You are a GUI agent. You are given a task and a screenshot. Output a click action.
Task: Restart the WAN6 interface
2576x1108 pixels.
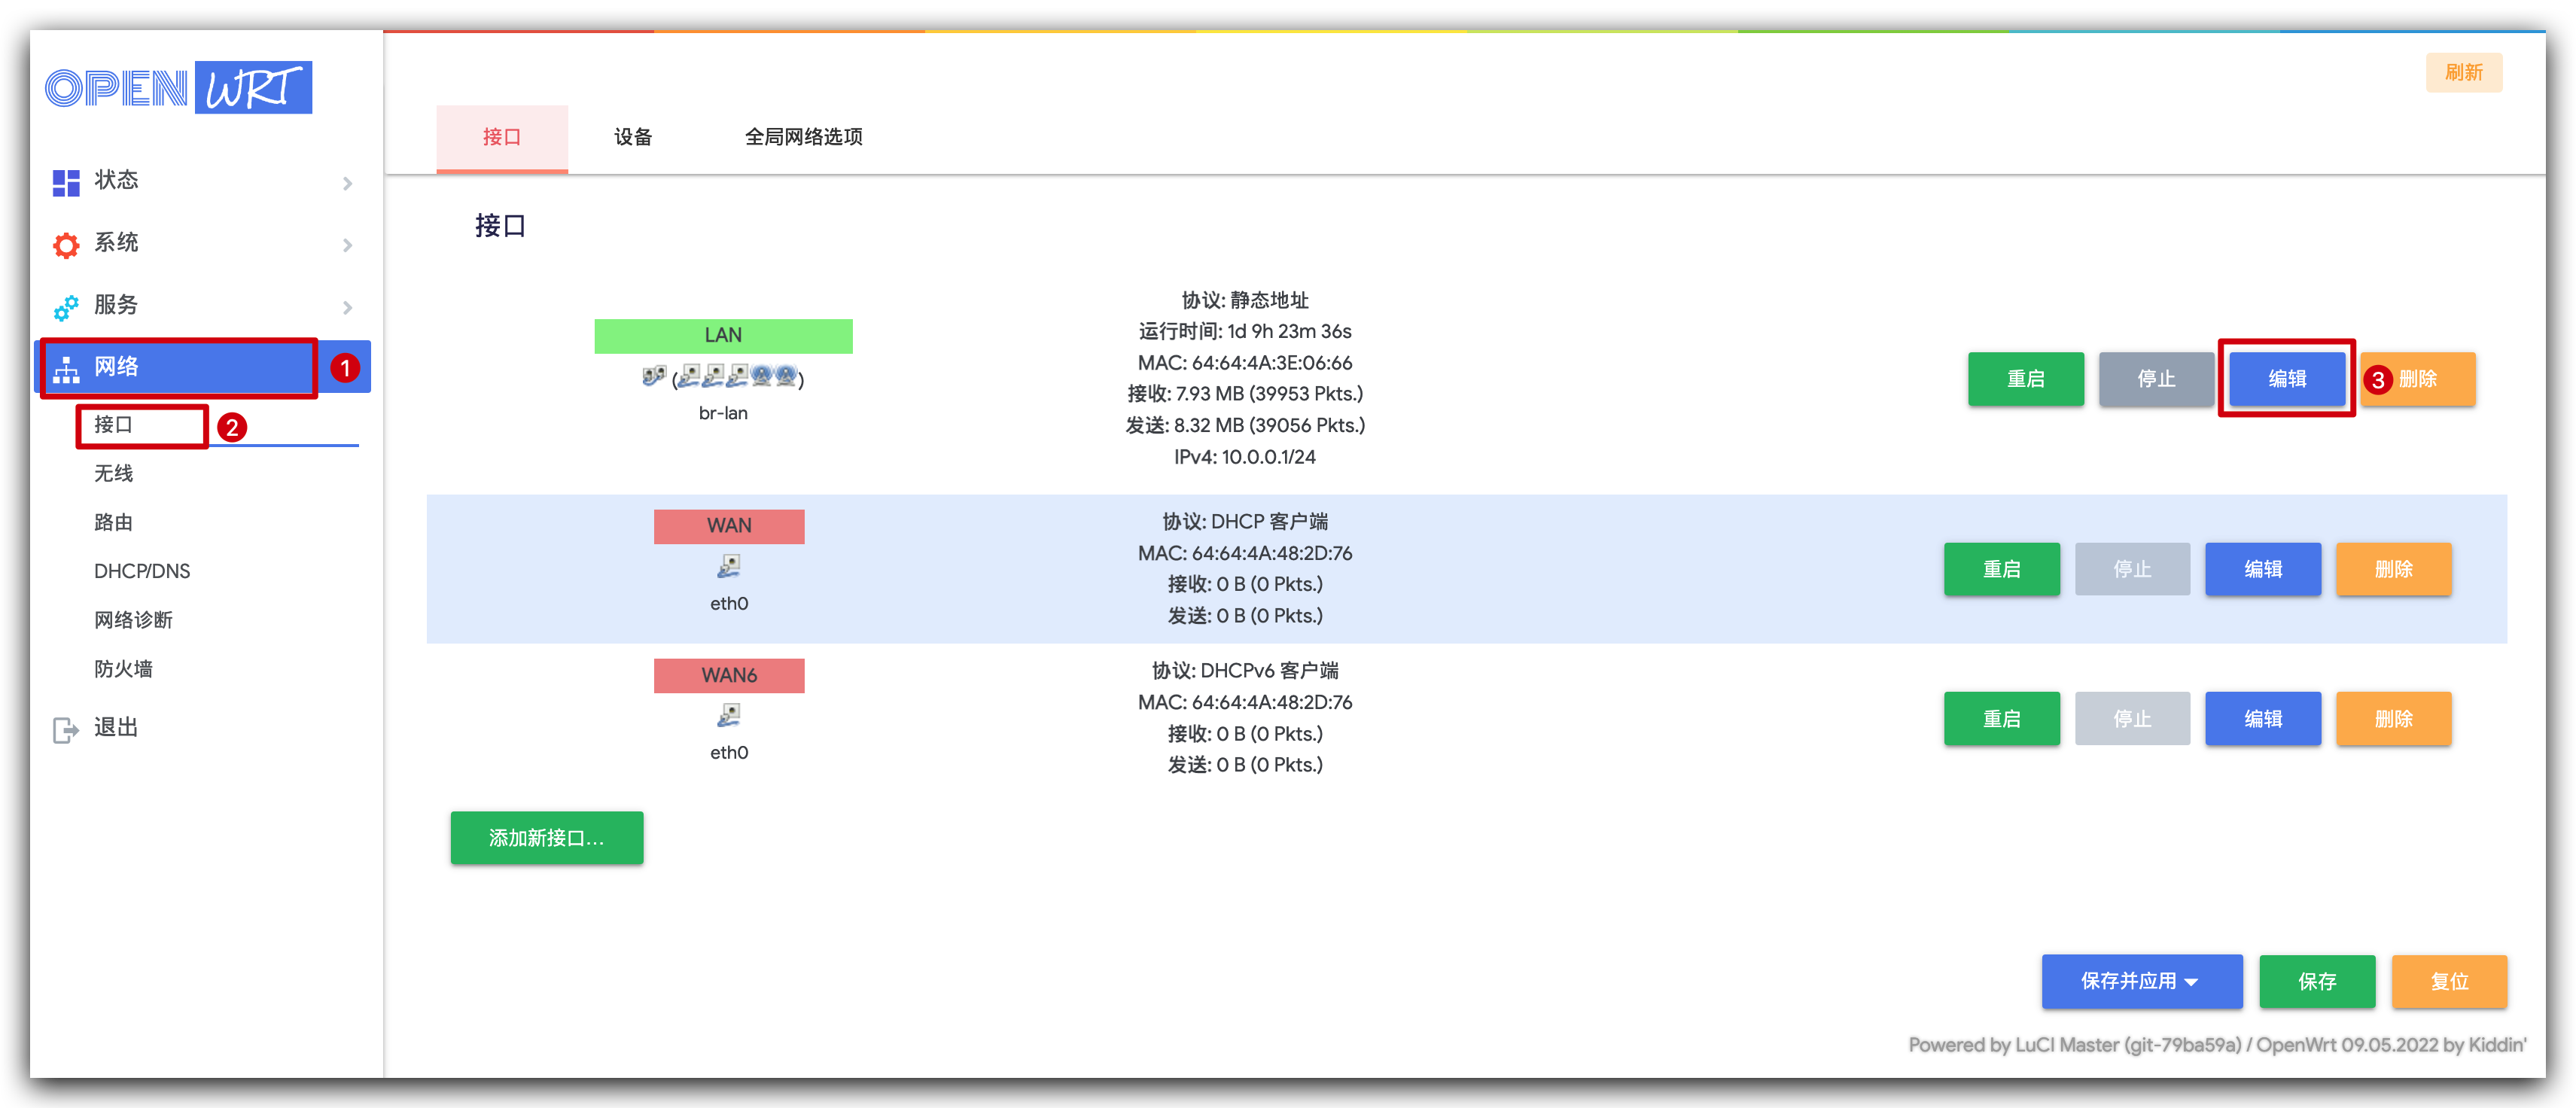click(2002, 719)
